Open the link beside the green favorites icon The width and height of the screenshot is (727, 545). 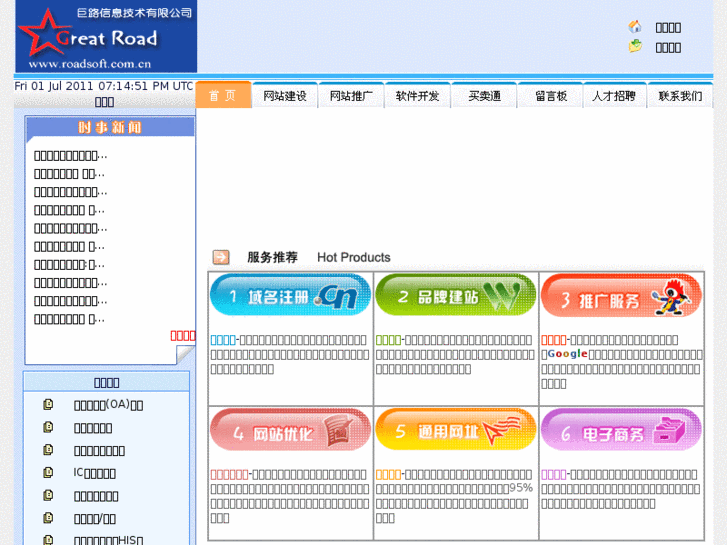pyautogui.click(x=668, y=48)
